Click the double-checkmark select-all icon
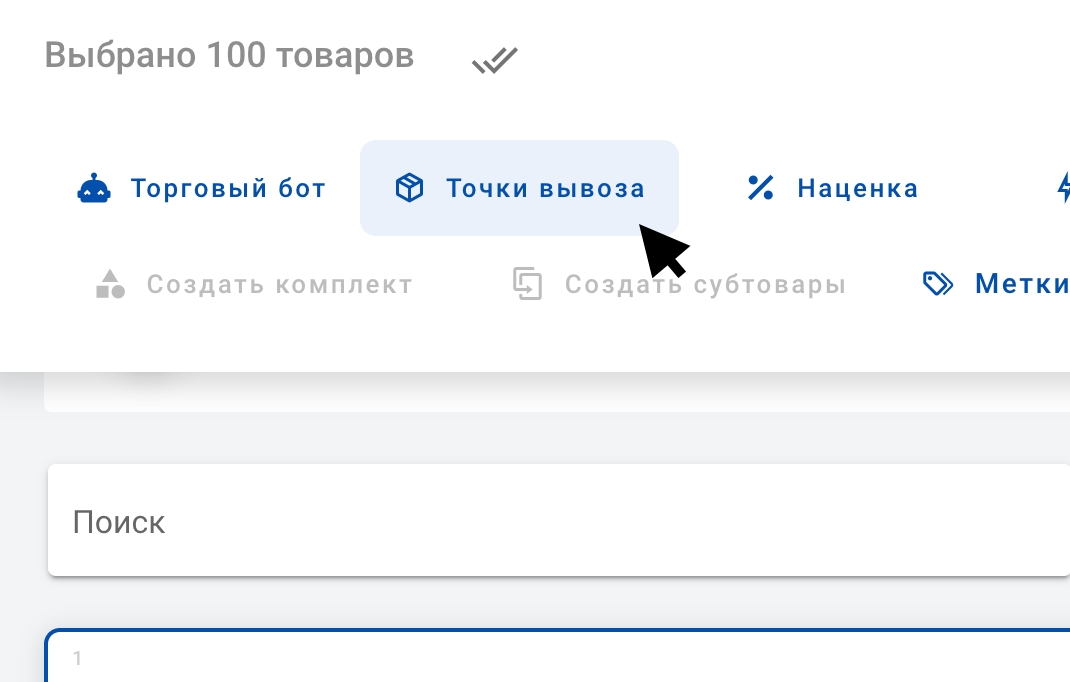This screenshot has height=682, width=1070. coord(494,61)
